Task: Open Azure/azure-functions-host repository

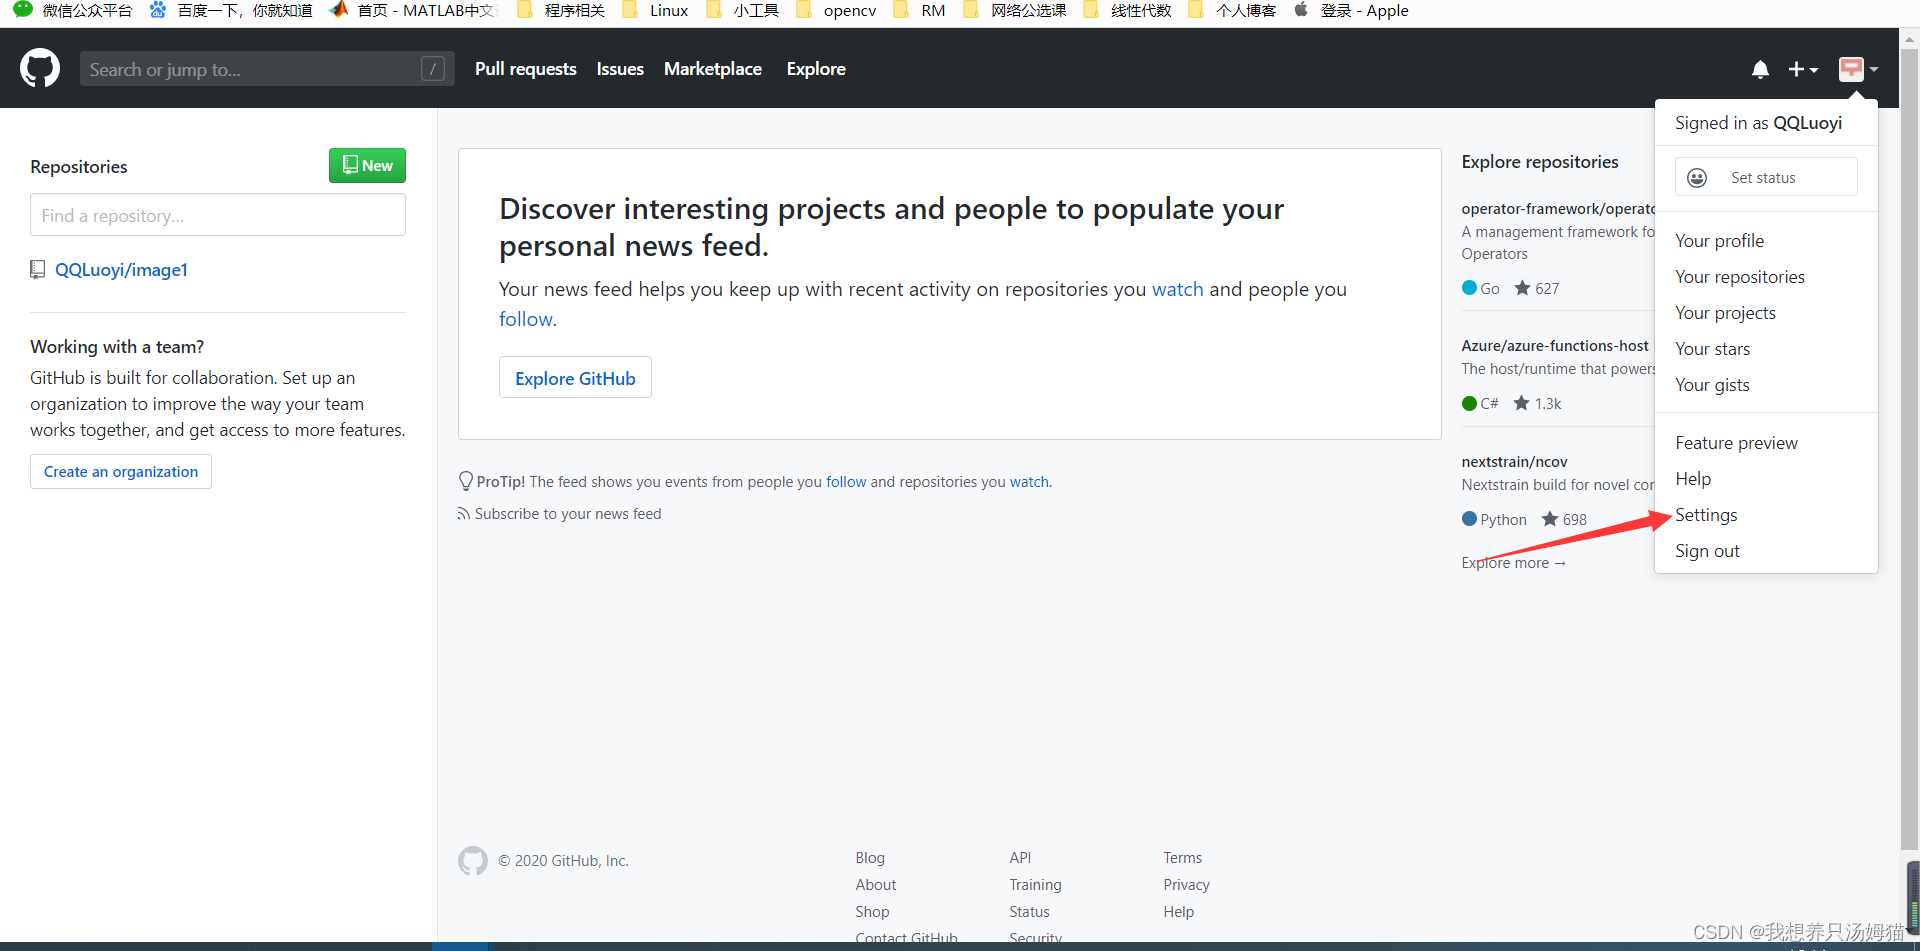Action: coord(1555,346)
